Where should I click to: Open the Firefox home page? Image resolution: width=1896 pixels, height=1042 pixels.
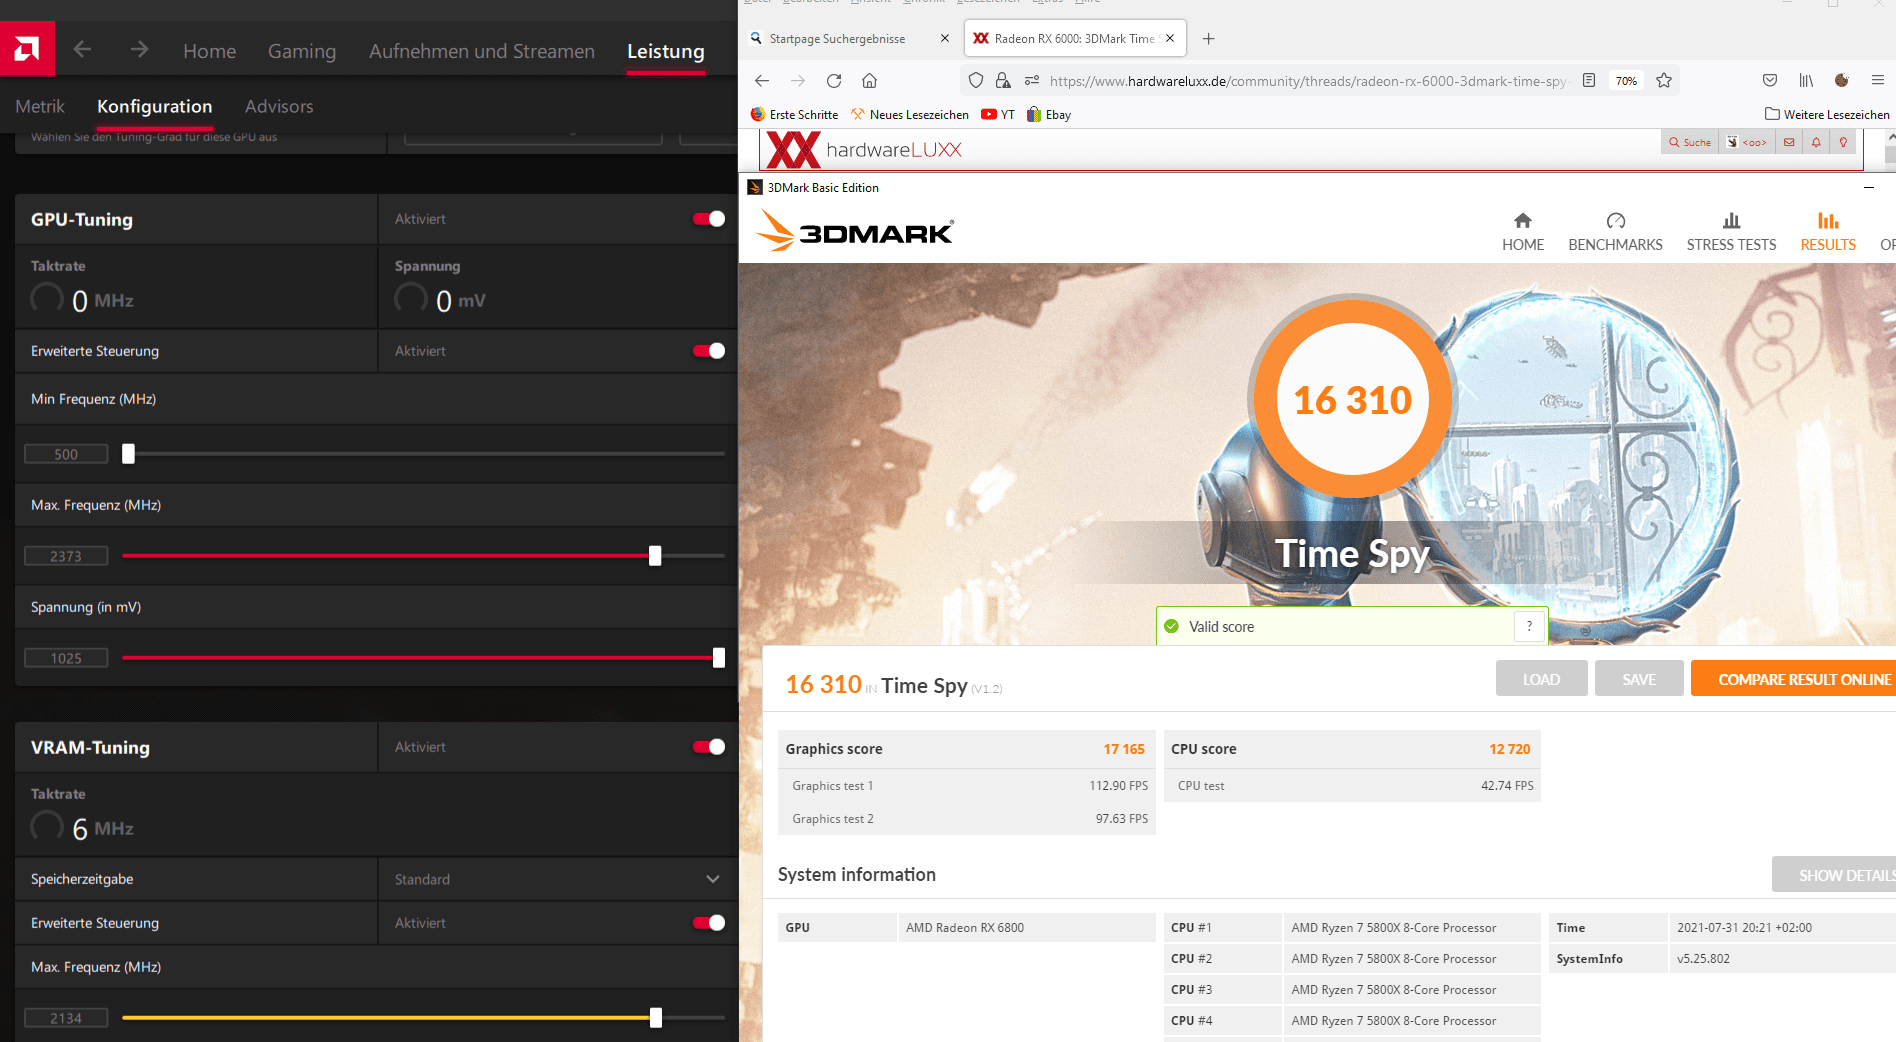870,81
